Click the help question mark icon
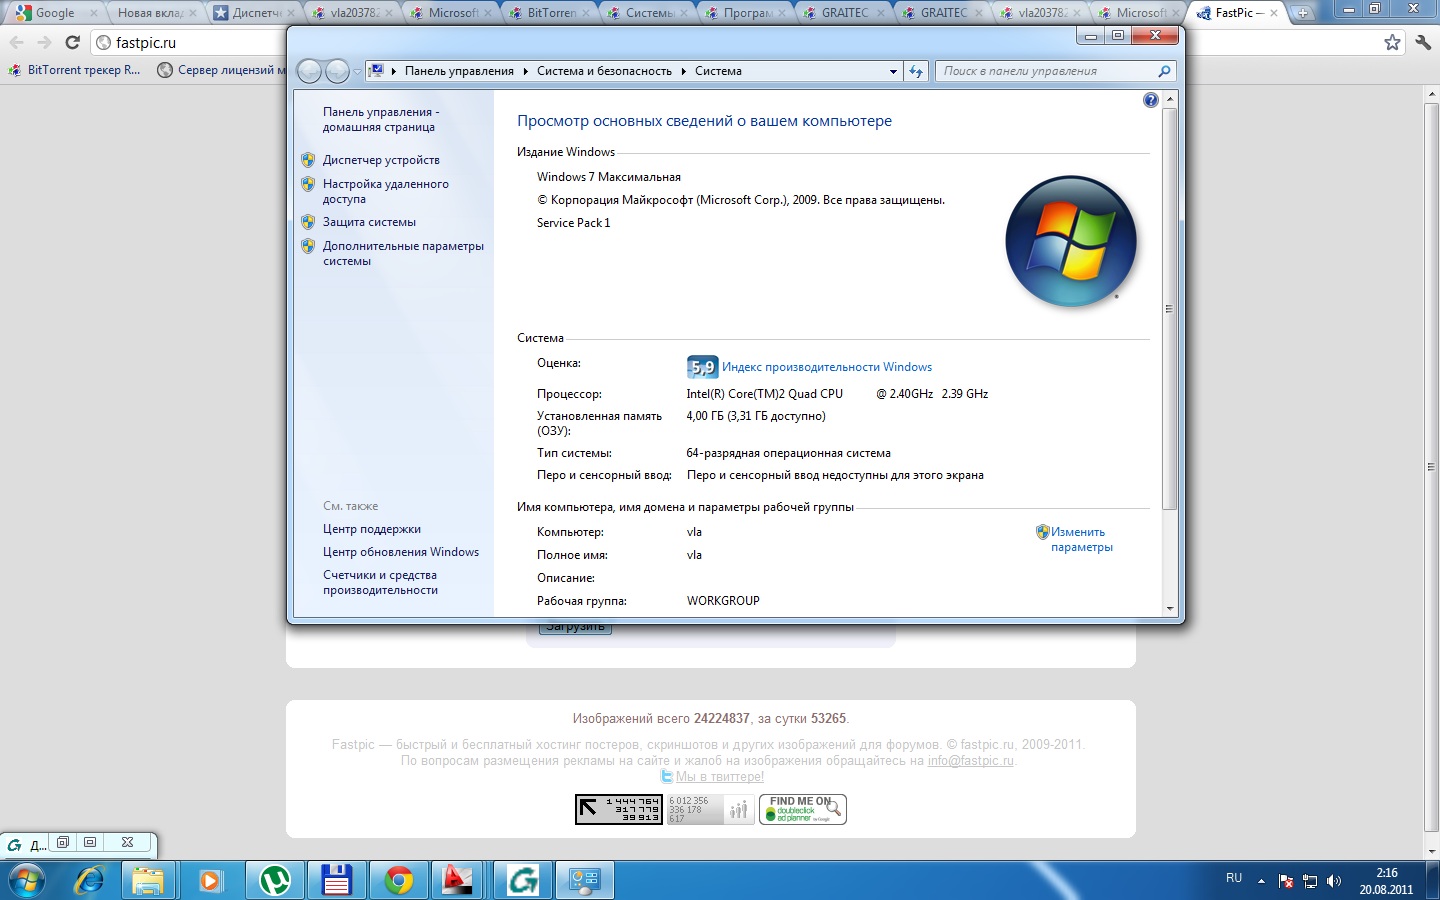The height and width of the screenshot is (900, 1440). [x=1150, y=100]
